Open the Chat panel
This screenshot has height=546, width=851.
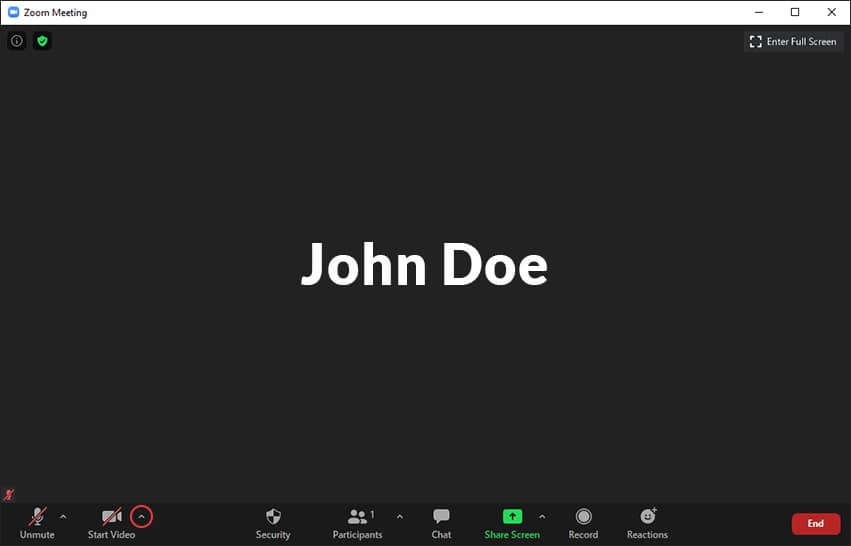(x=441, y=523)
